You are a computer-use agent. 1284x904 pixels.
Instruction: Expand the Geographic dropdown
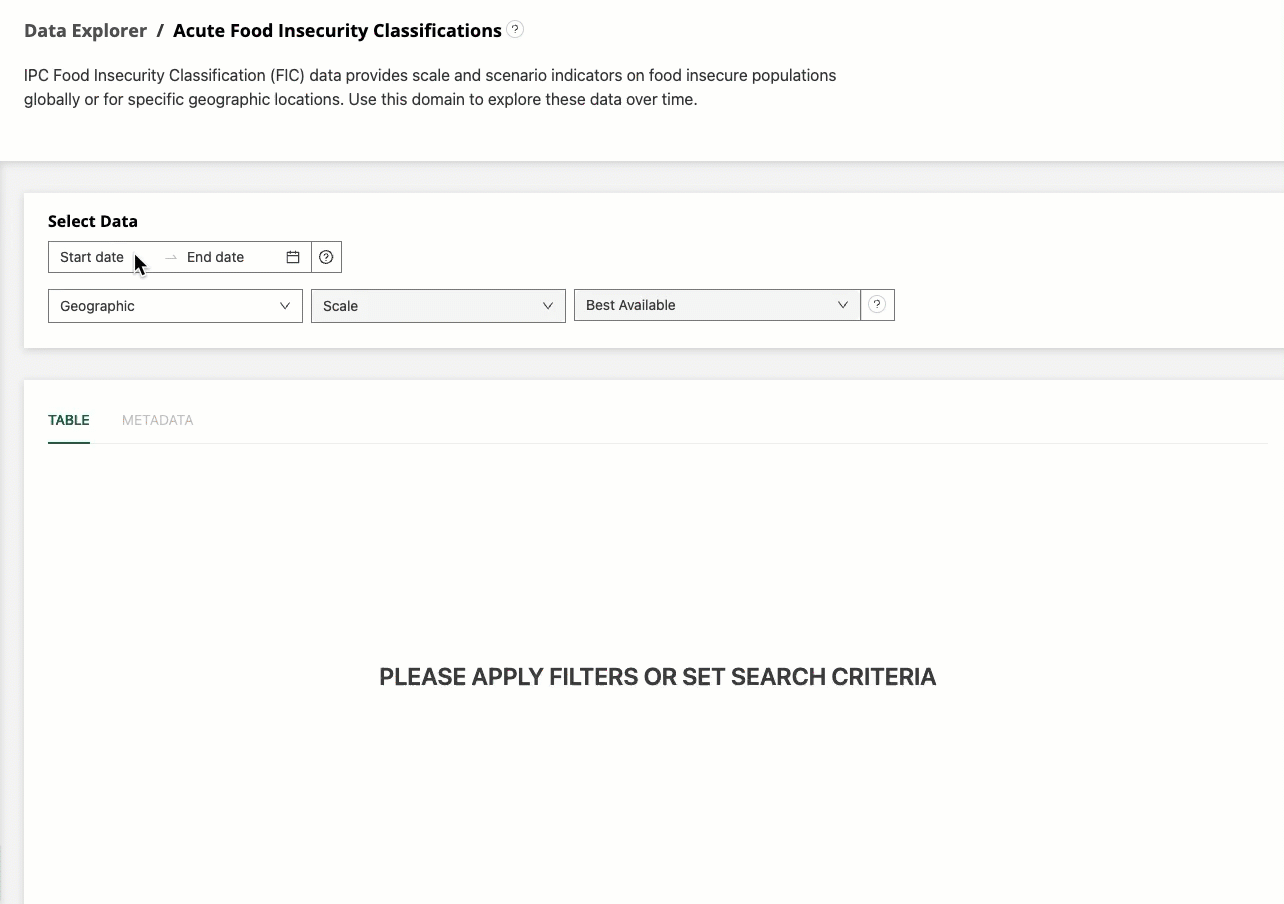click(x=175, y=306)
